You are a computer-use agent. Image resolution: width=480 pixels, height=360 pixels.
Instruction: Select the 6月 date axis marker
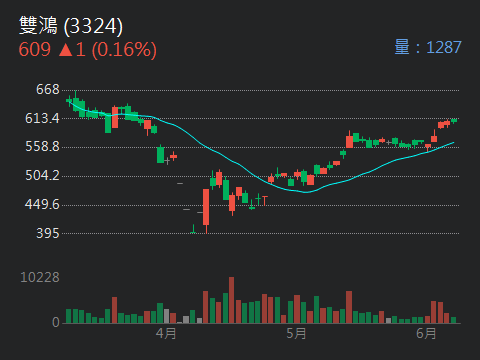(426, 333)
